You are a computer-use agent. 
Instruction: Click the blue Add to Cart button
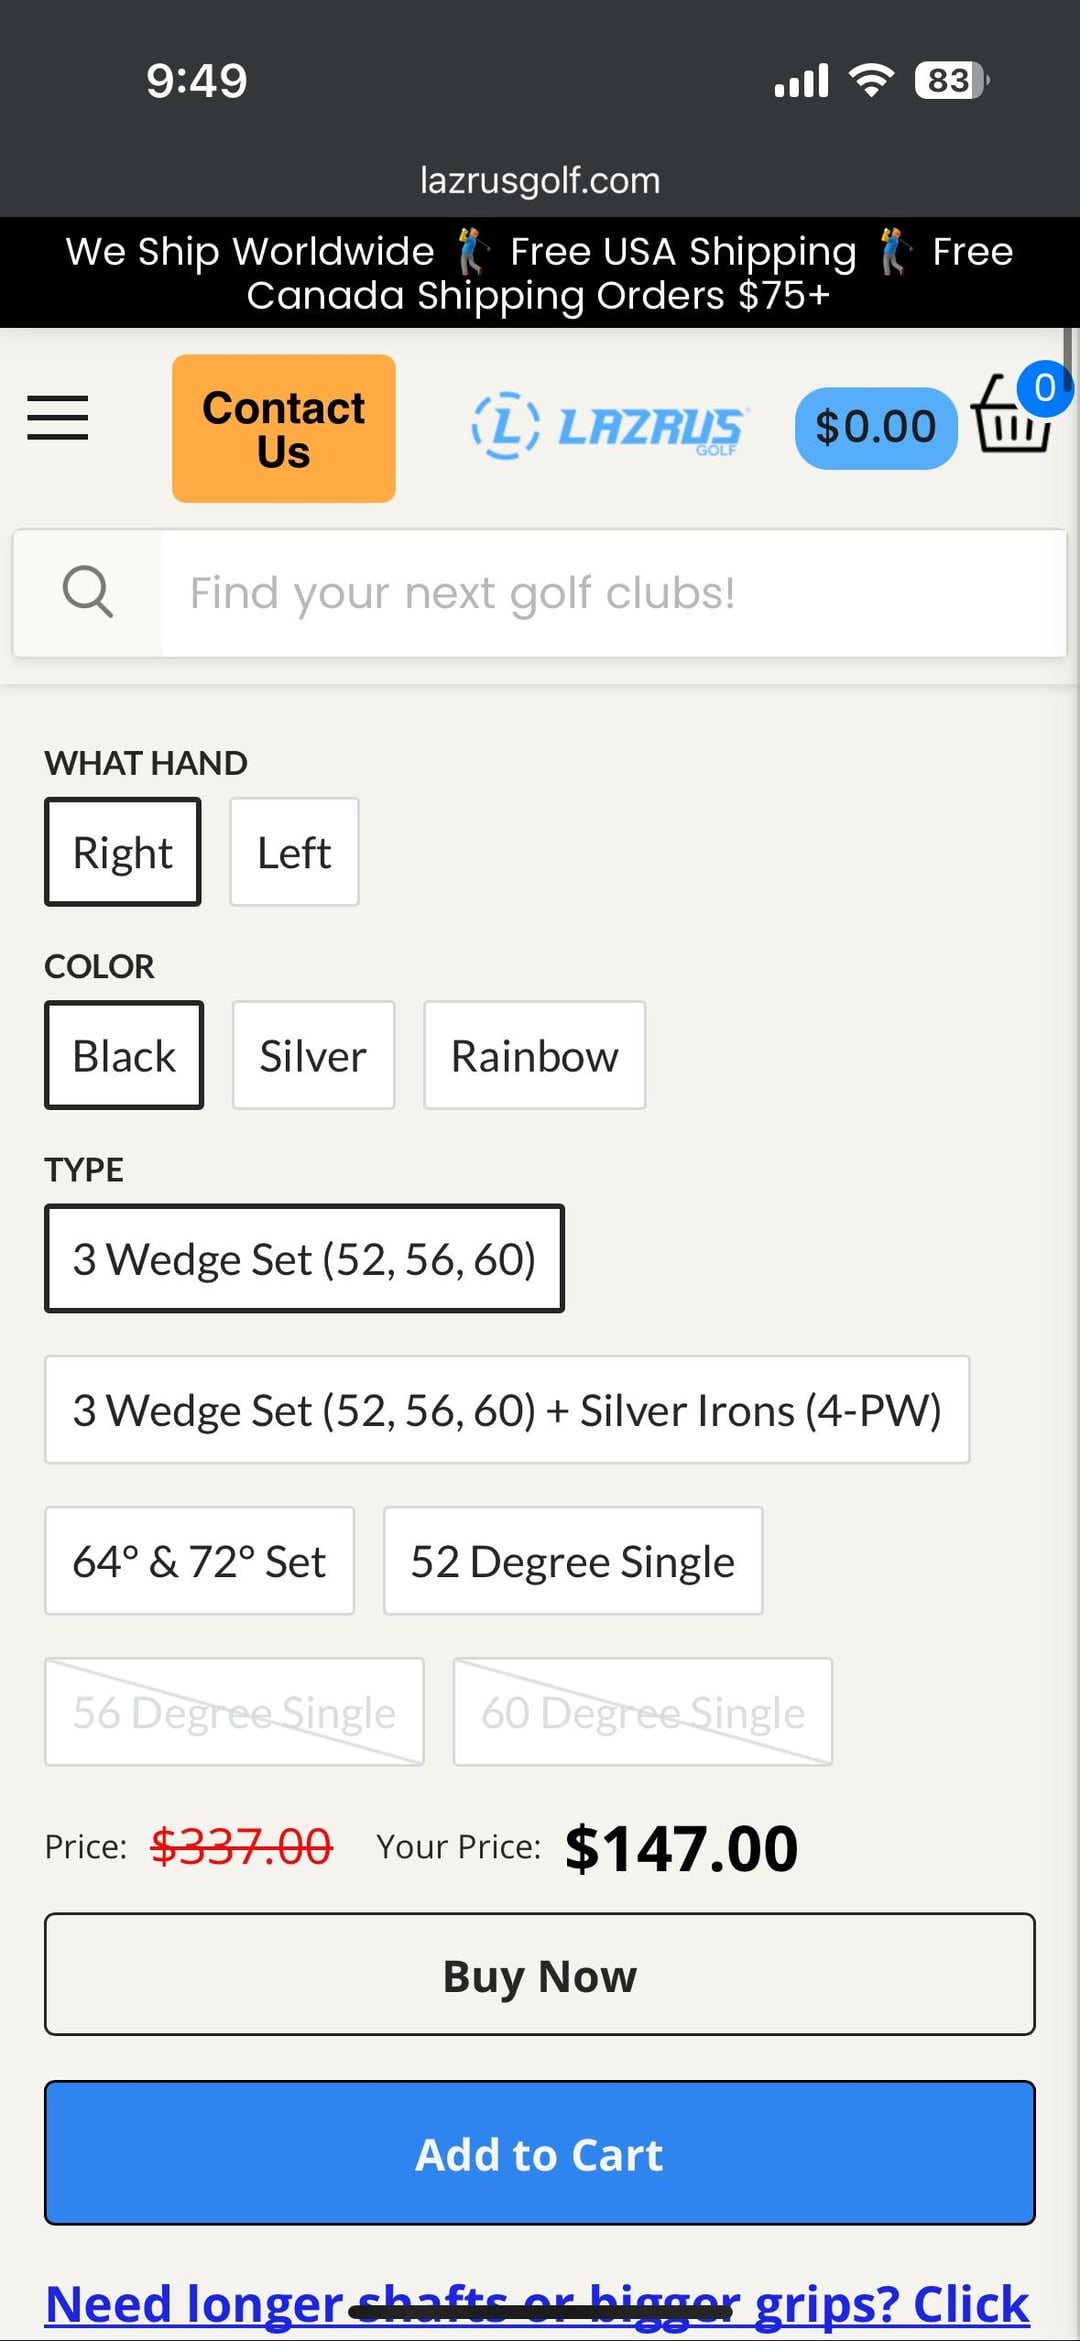540,2154
